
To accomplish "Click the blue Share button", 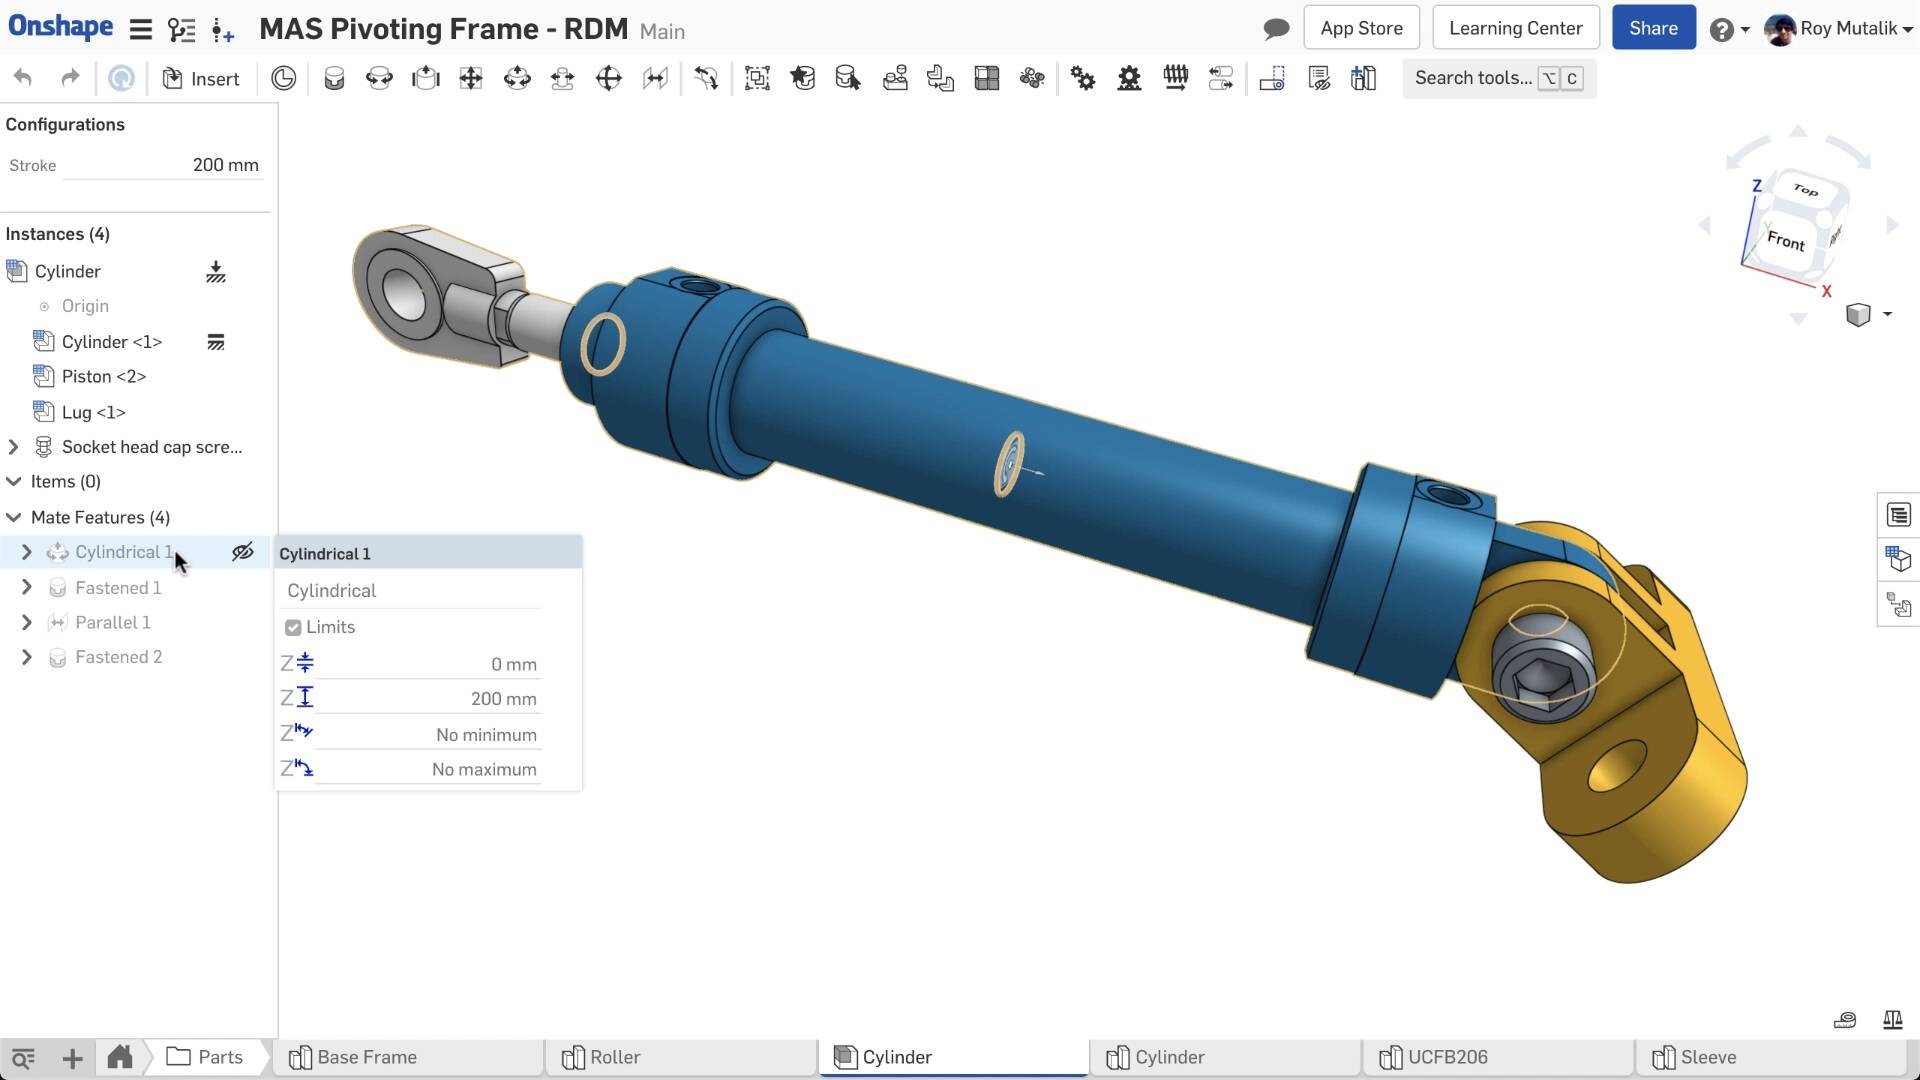I will [x=1653, y=28].
